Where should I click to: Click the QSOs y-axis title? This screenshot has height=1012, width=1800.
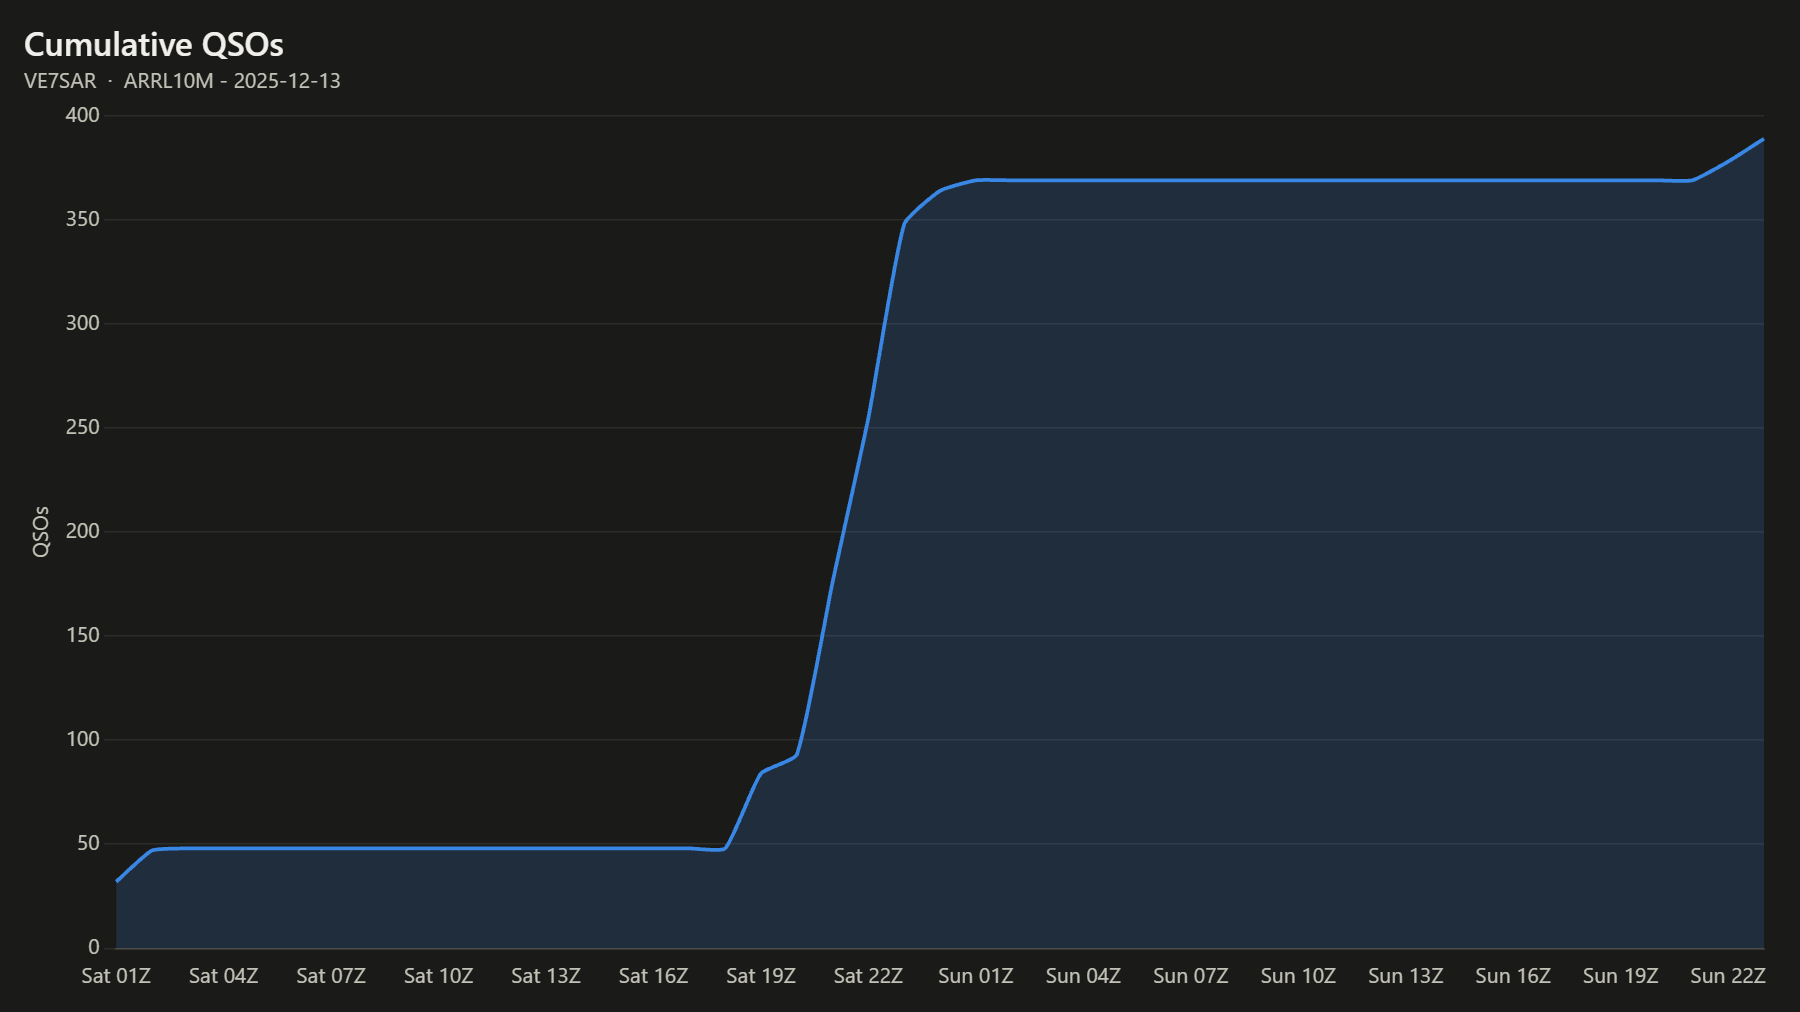[41, 531]
